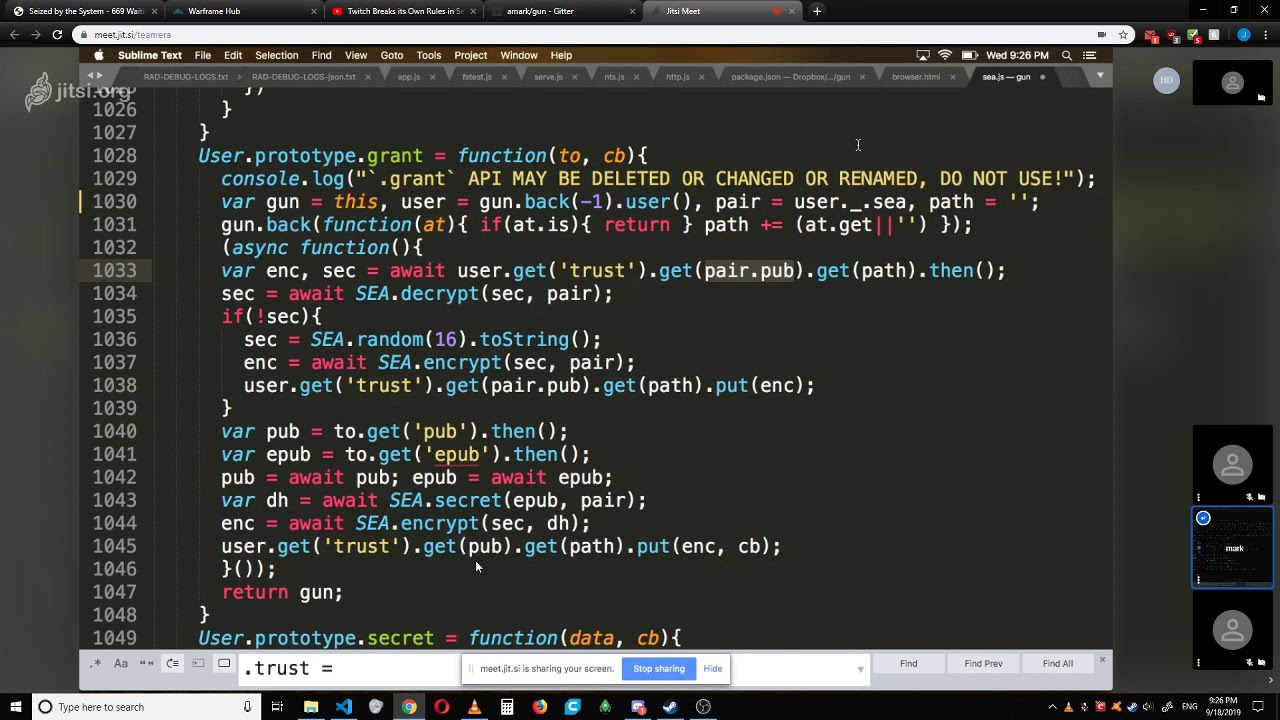Open the green checkmark extension icon
Image resolution: width=1280 pixels, height=720 pixels.
(1193, 35)
